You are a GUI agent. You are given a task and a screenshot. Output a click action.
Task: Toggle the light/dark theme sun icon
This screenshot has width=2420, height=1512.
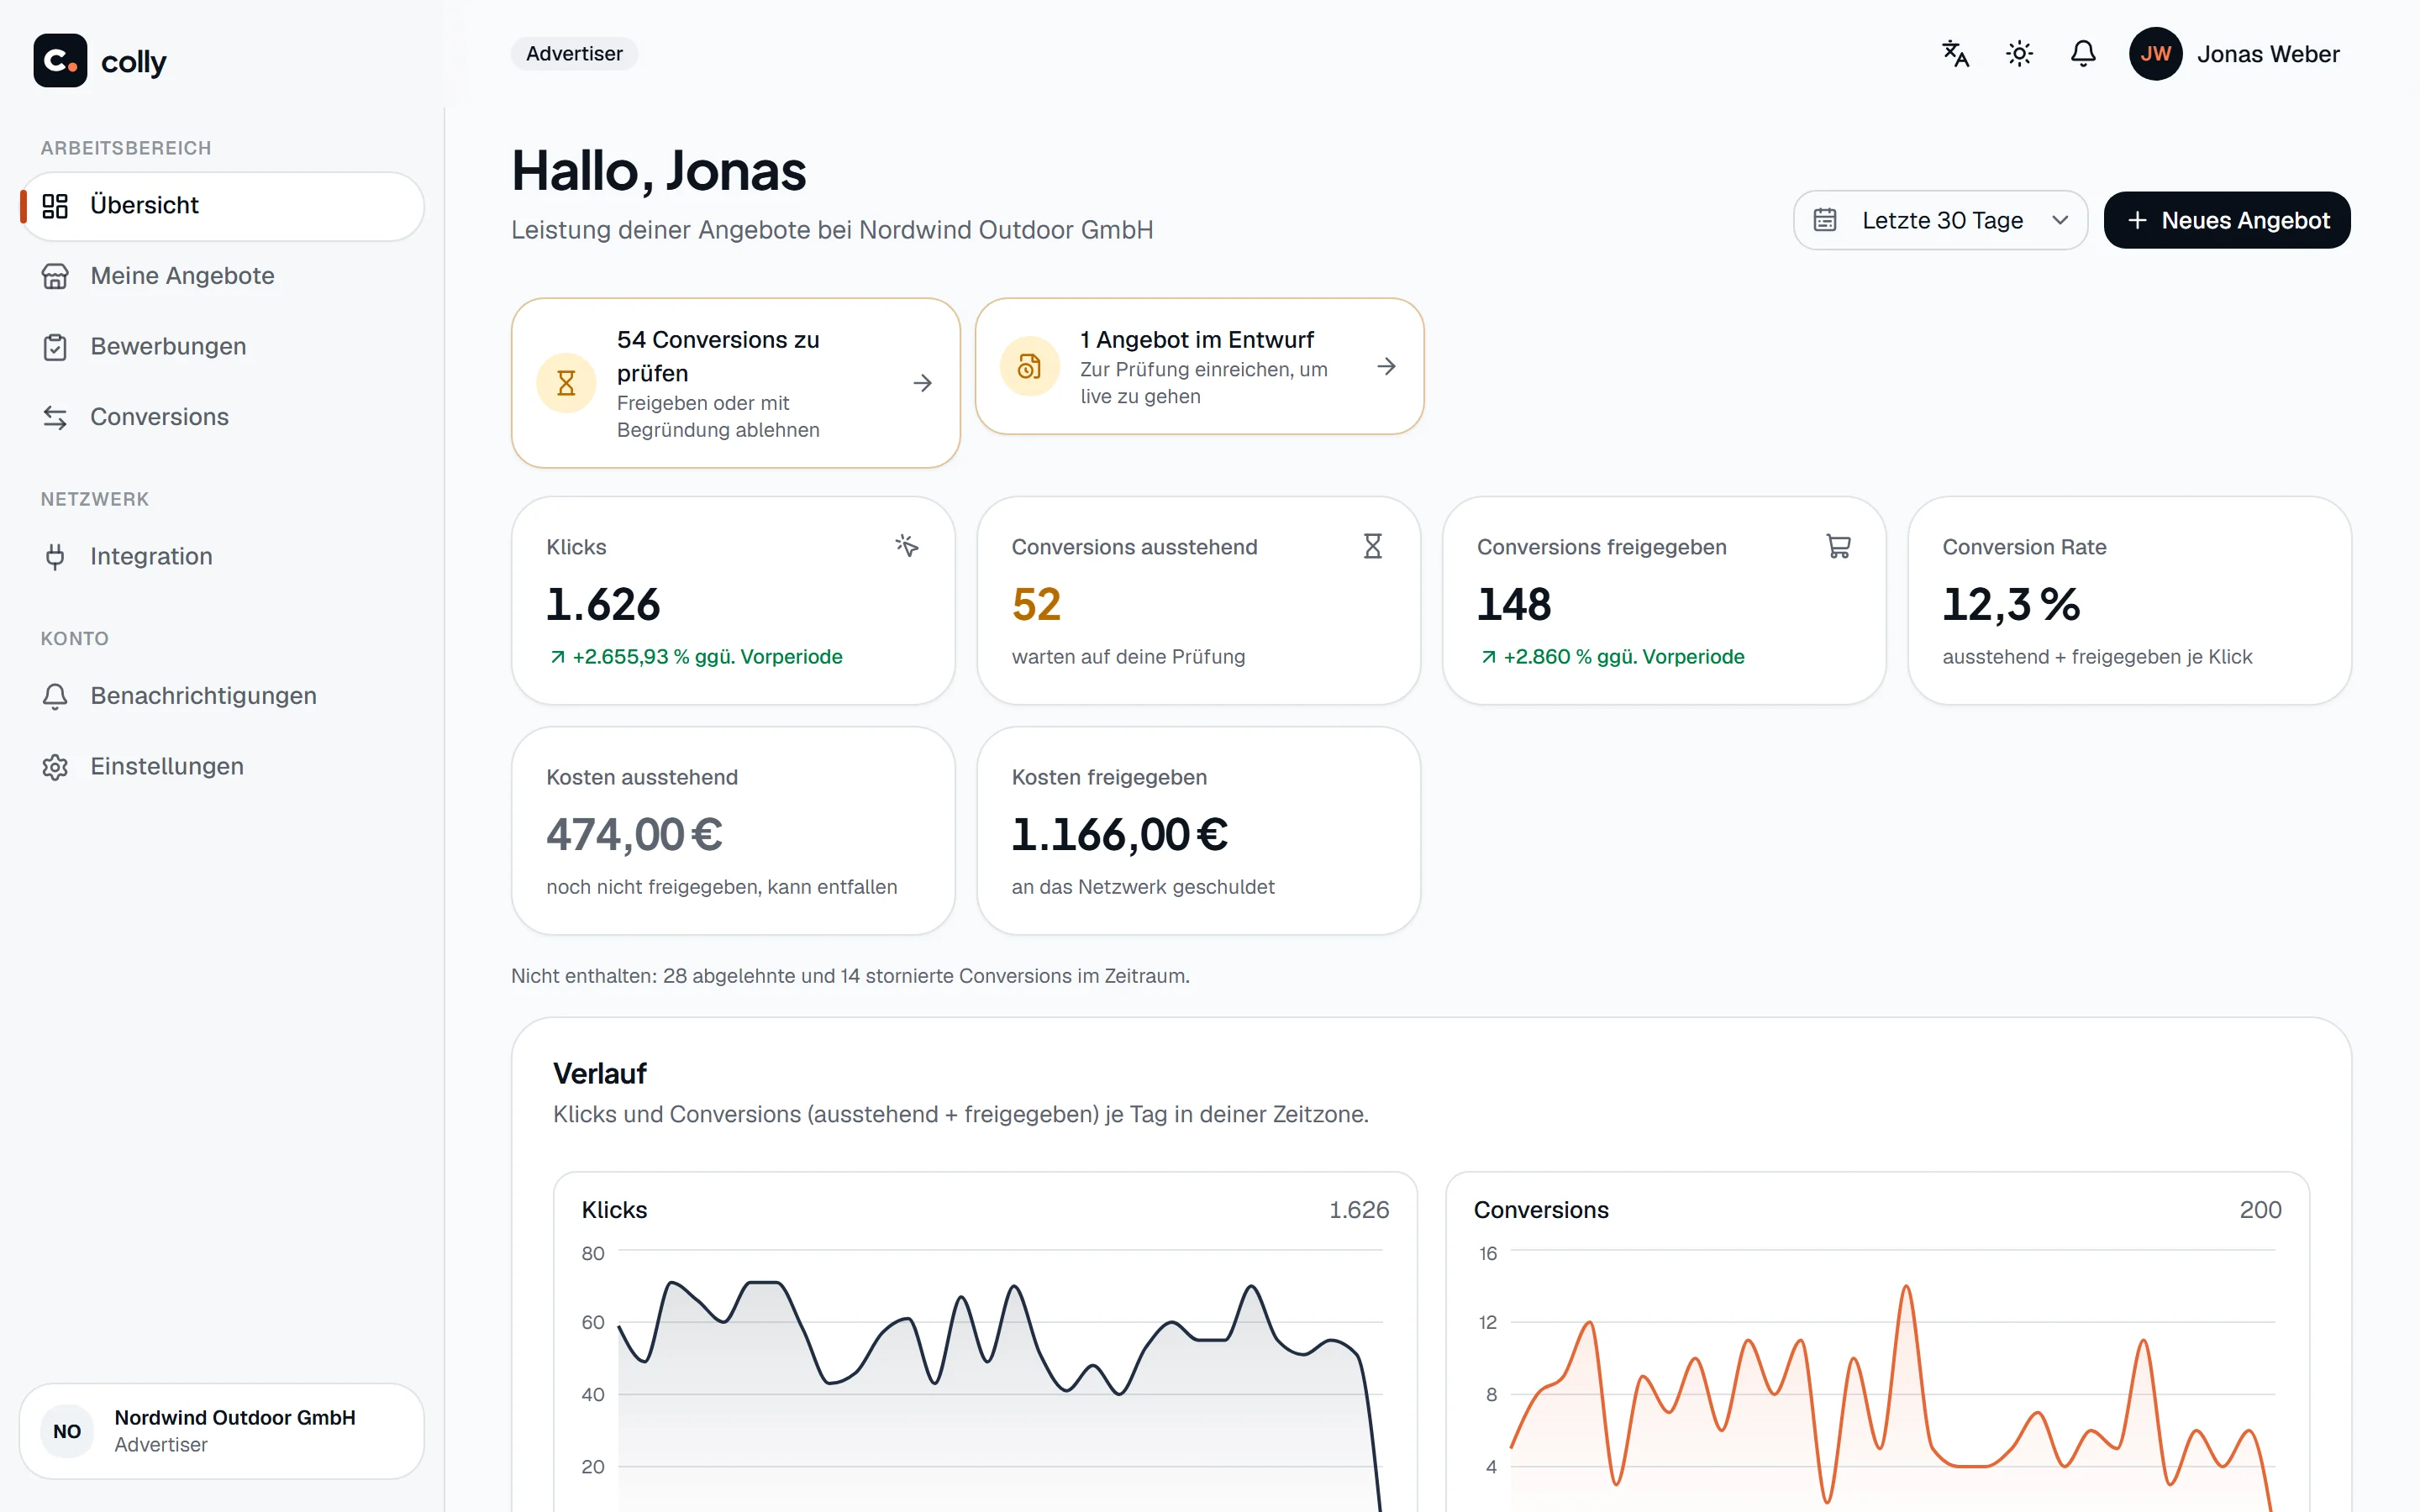pos(2019,54)
